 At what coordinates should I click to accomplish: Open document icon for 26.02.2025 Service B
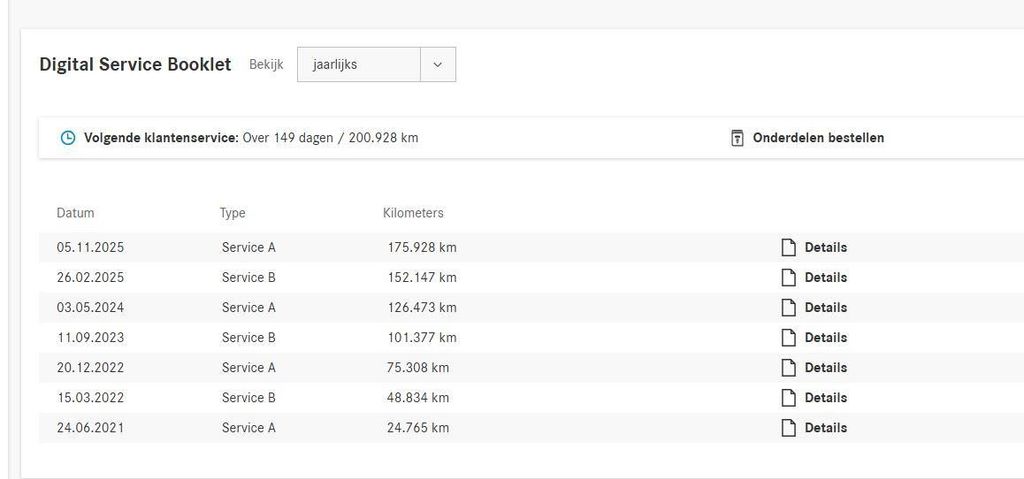pos(789,278)
